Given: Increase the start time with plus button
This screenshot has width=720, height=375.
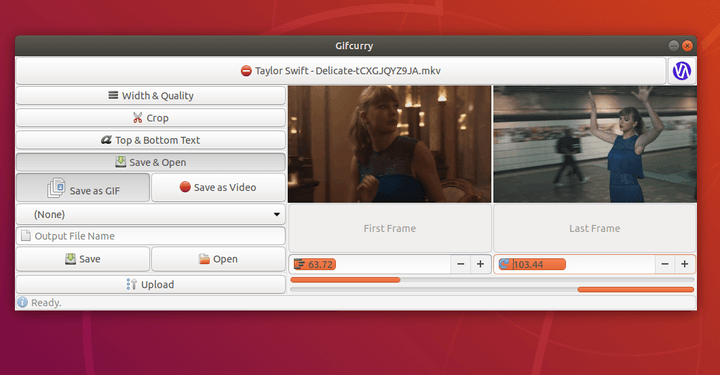Looking at the screenshot, I should click(x=480, y=264).
